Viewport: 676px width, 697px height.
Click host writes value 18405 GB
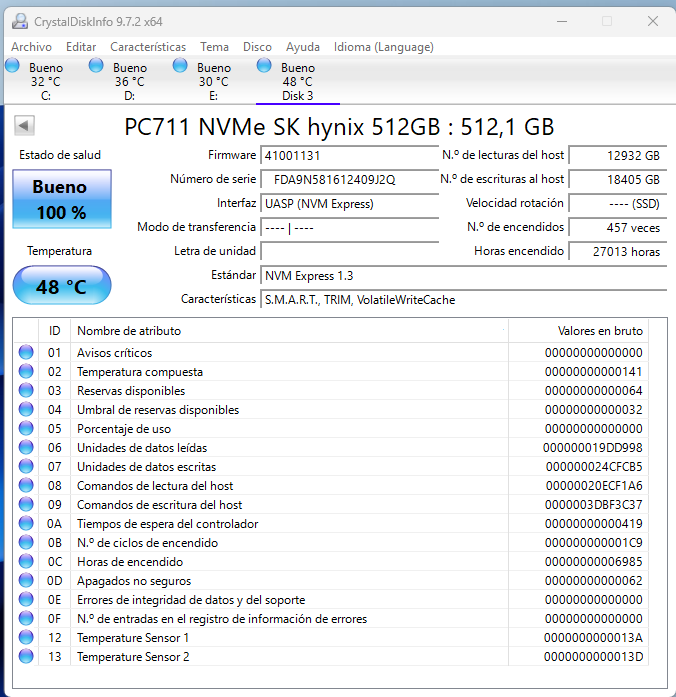pos(618,180)
